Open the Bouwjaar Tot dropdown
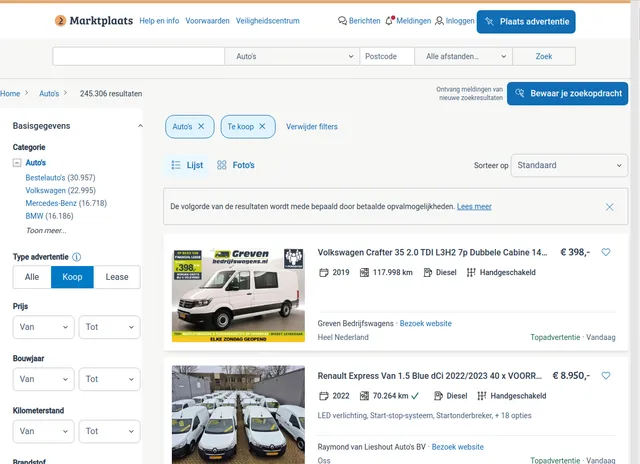The height and width of the screenshot is (464, 640). point(109,379)
